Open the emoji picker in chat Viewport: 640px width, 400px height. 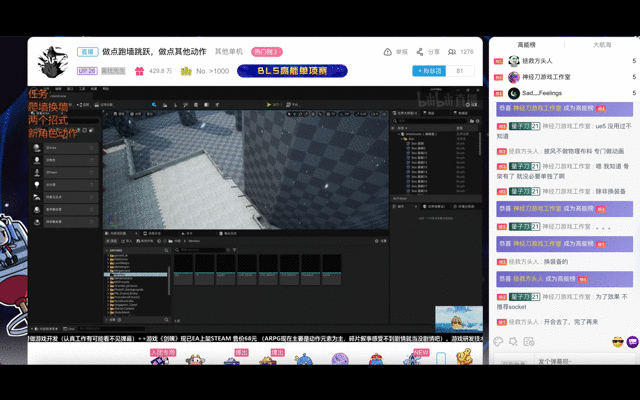[x=619, y=343]
